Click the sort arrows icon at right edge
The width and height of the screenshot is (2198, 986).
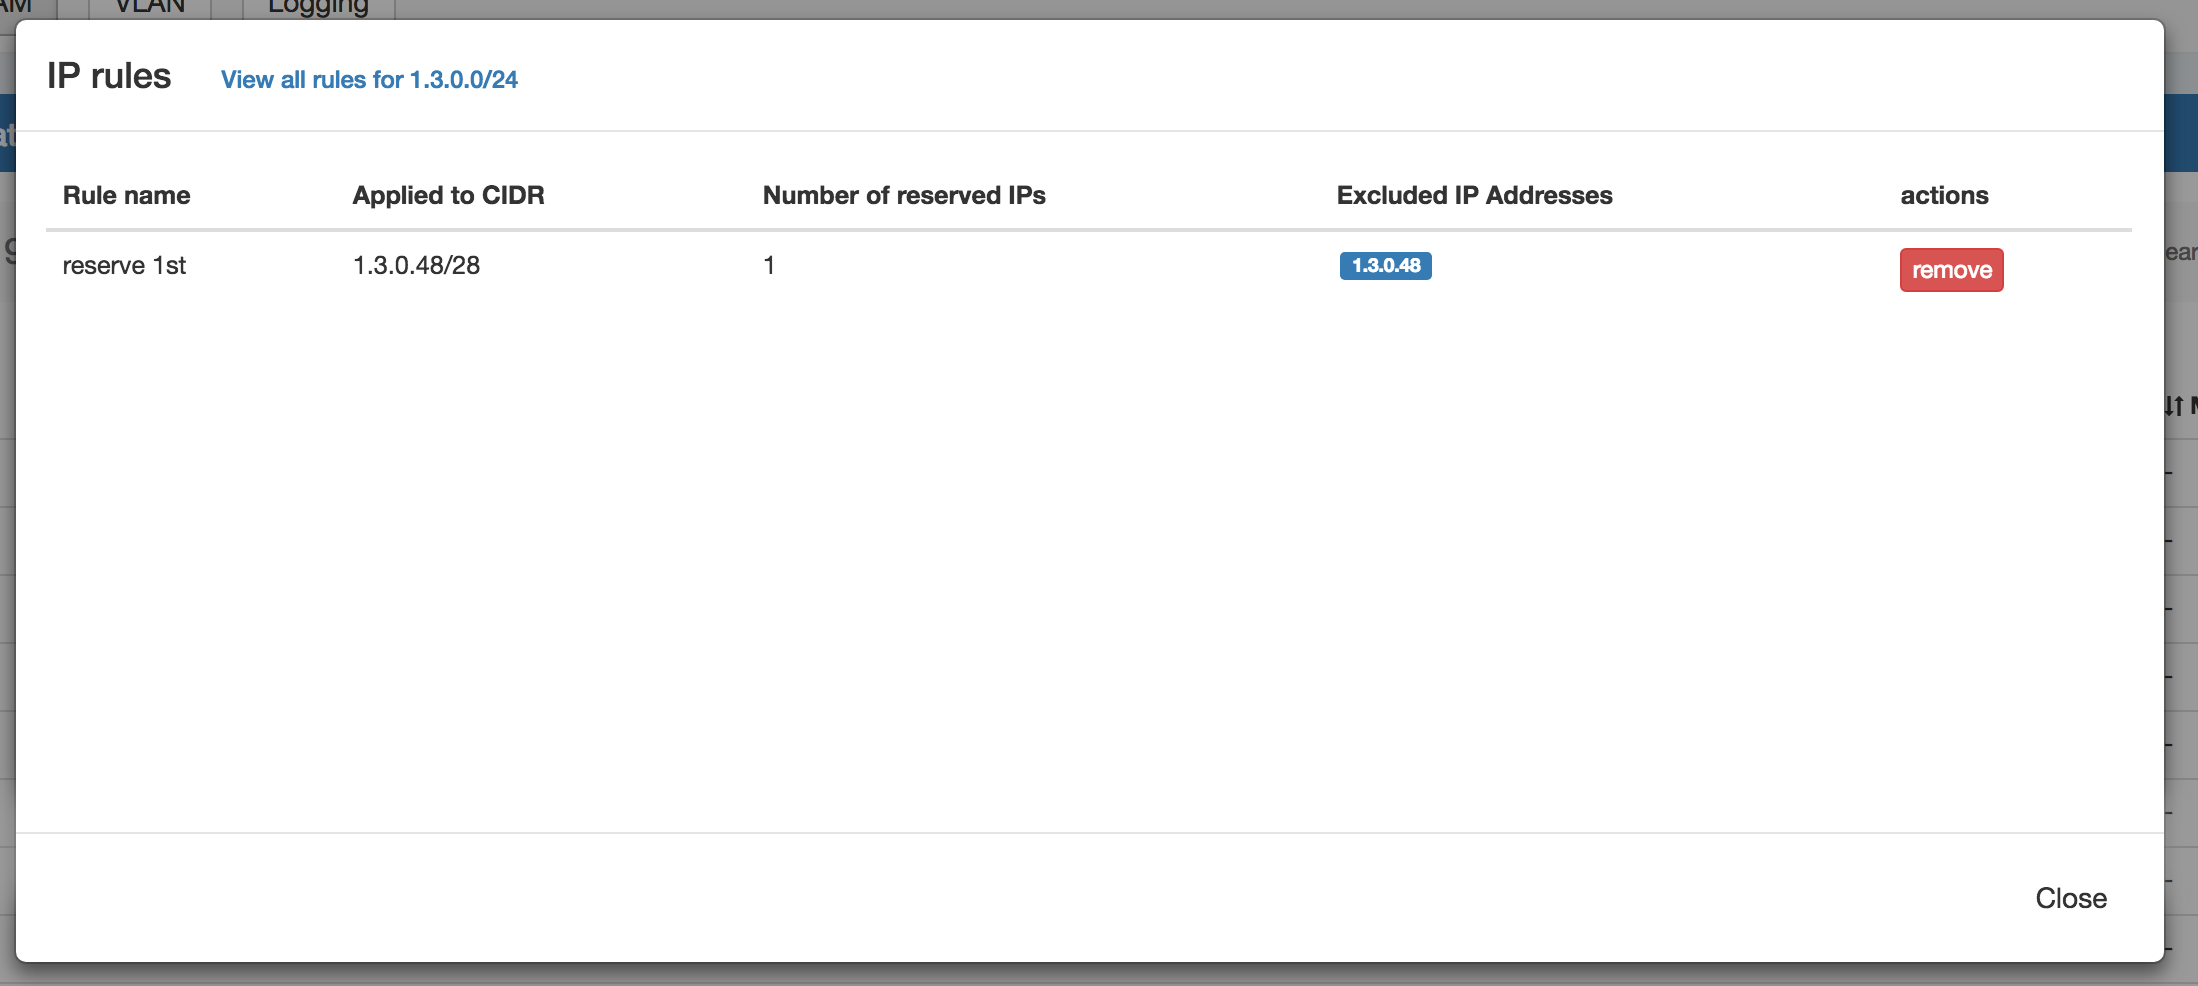(x=2174, y=405)
